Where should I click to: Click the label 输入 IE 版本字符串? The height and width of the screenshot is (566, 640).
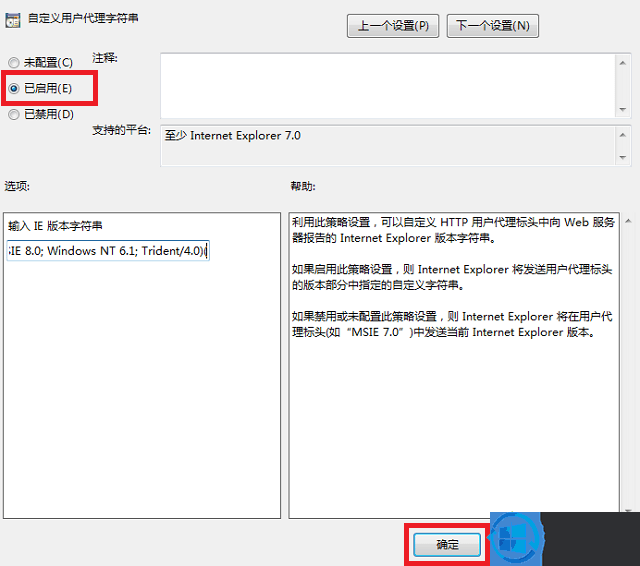click(x=55, y=226)
